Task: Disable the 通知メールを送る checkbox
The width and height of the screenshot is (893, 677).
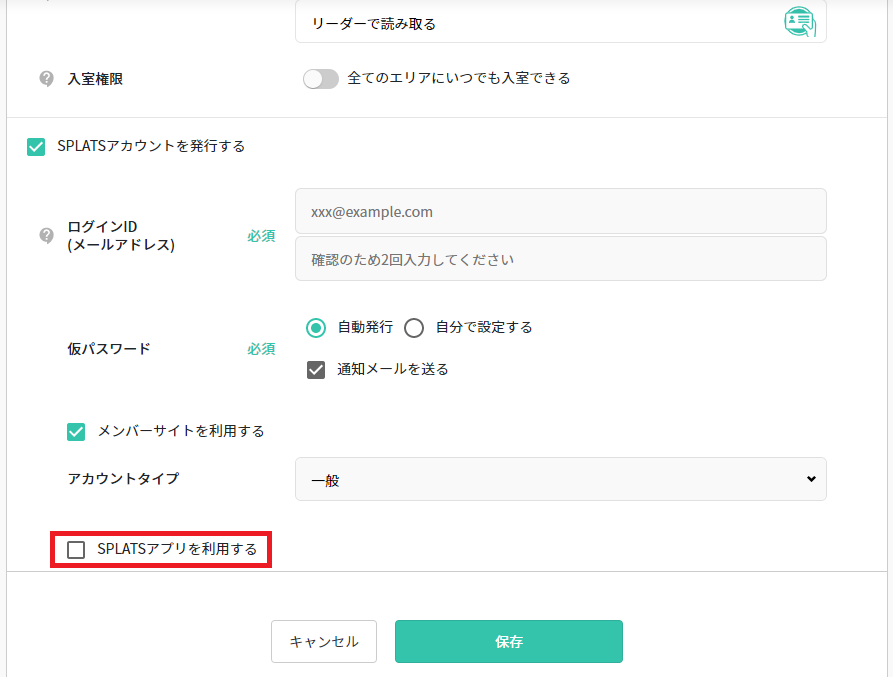Action: pyautogui.click(x=315, y=369)
